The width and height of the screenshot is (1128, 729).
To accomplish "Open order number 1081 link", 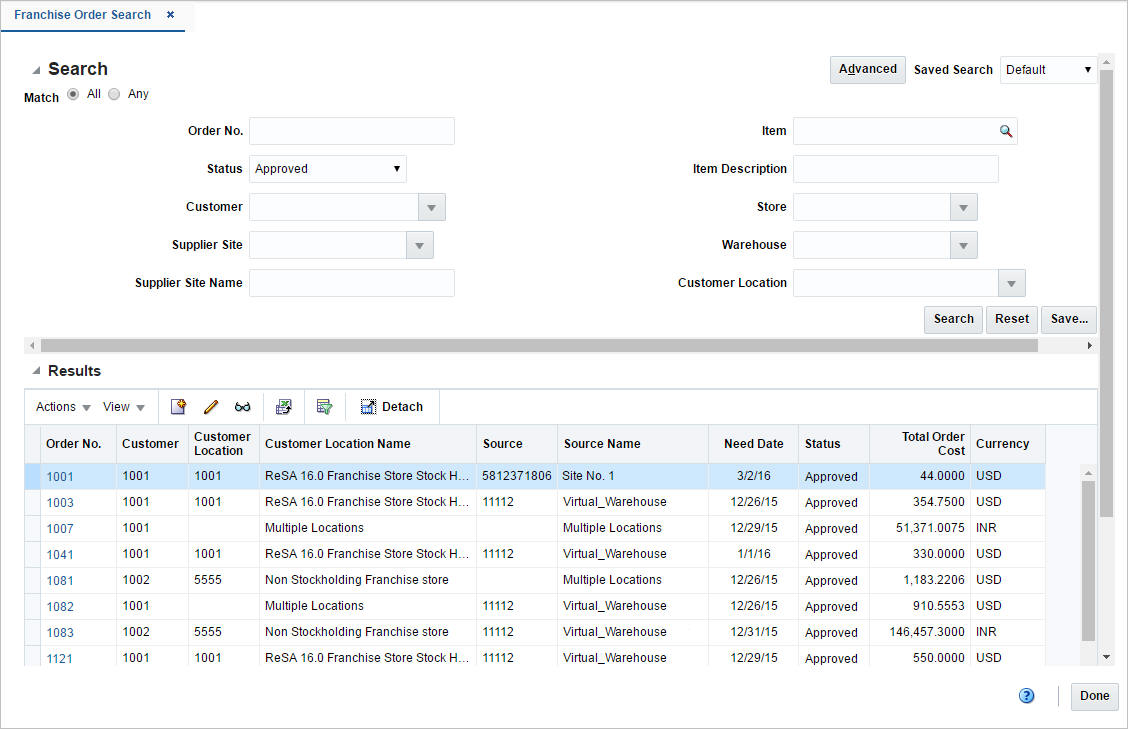I will click(60, 580).
